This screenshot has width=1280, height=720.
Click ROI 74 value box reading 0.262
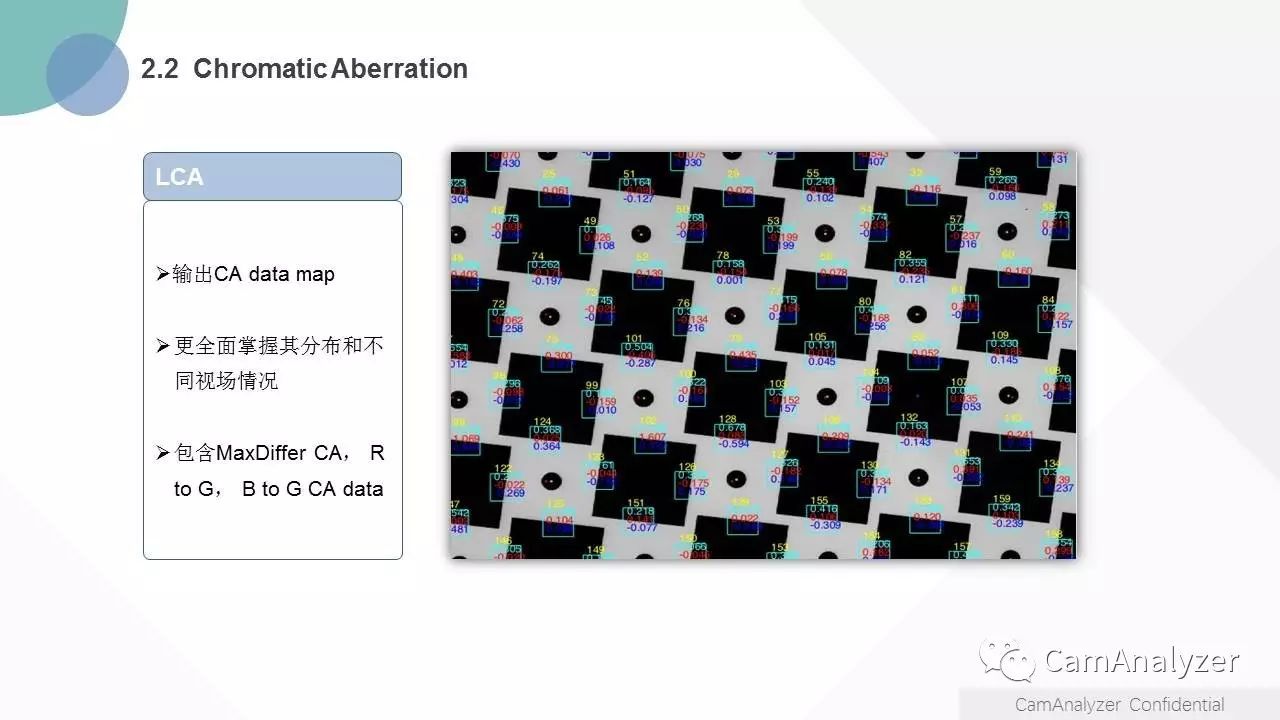coord(545,273)
